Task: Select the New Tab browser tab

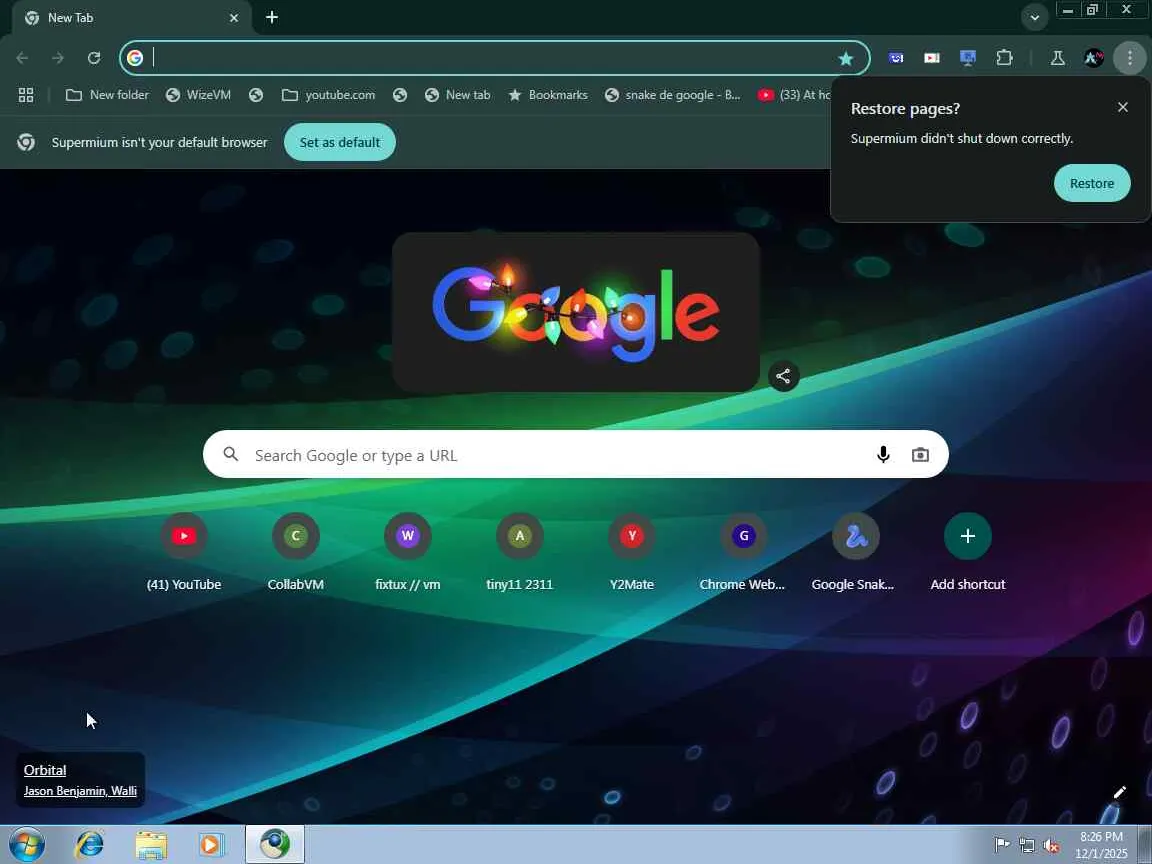Action: pos(132,18)
